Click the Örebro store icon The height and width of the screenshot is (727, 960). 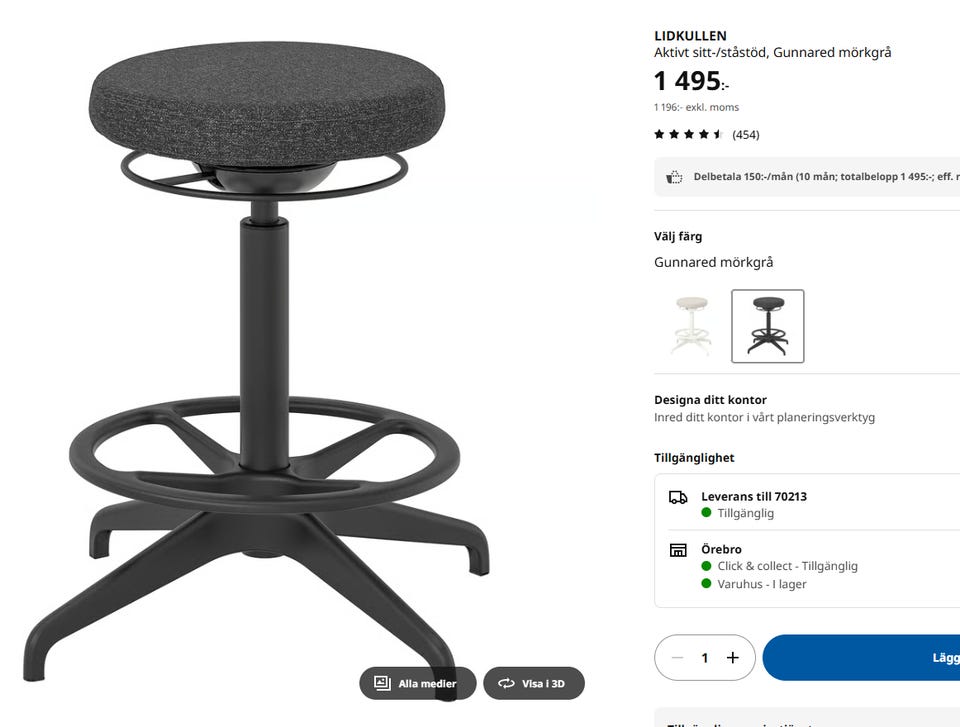click(678, 549)
